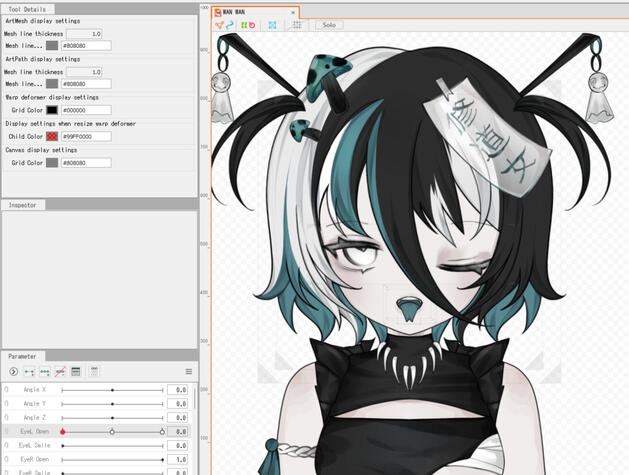The width and height of the screenshot is (629, 475).
Task: Open the Parameter panel hamburger menu
Action: tap(189, 371)
